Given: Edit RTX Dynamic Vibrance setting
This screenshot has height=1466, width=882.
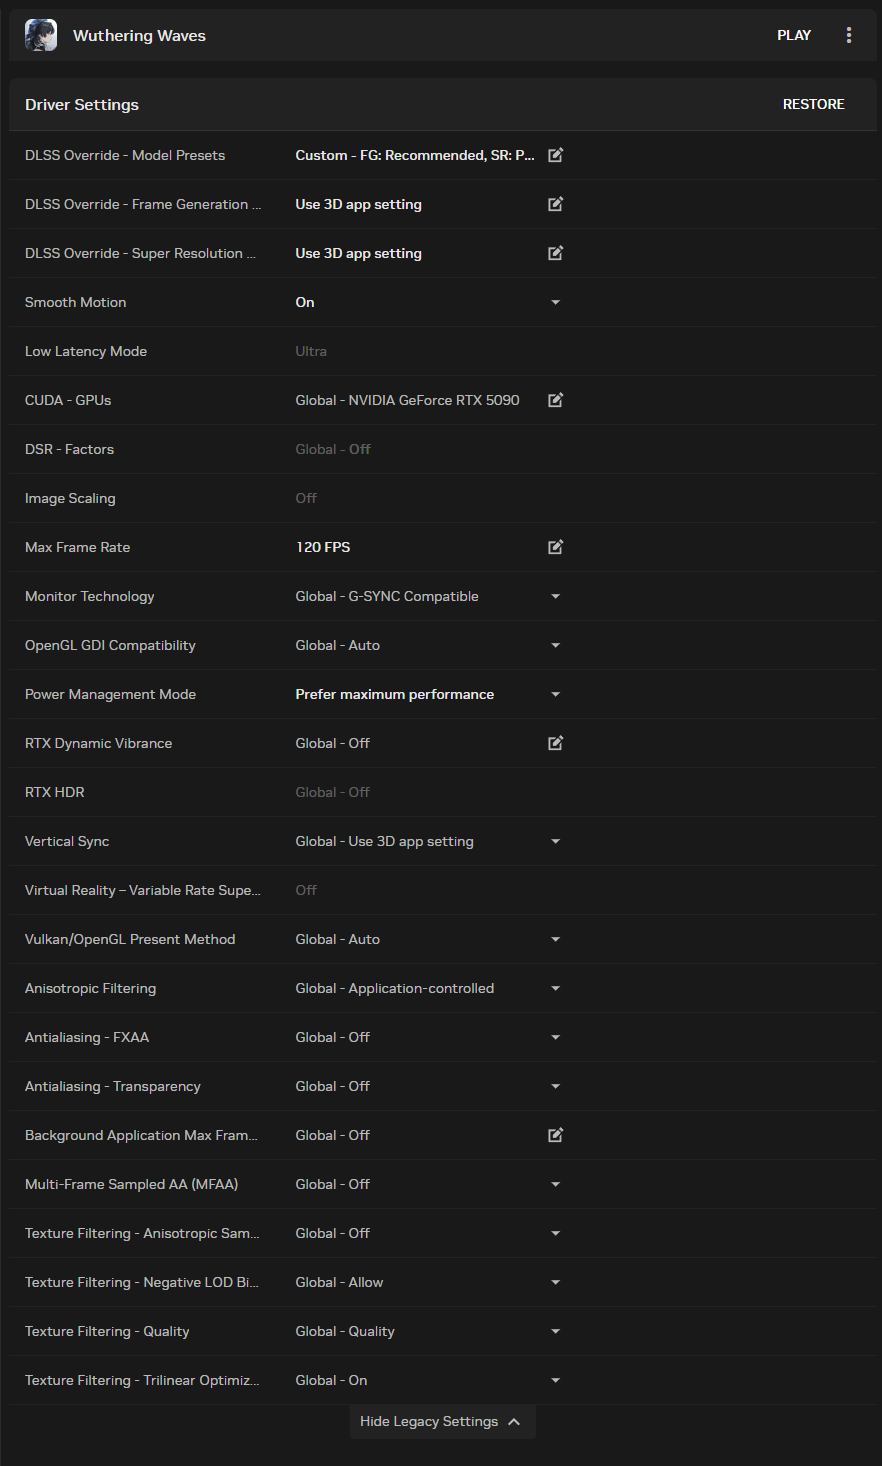Looking at the screenshot, I should pos(556,743).
